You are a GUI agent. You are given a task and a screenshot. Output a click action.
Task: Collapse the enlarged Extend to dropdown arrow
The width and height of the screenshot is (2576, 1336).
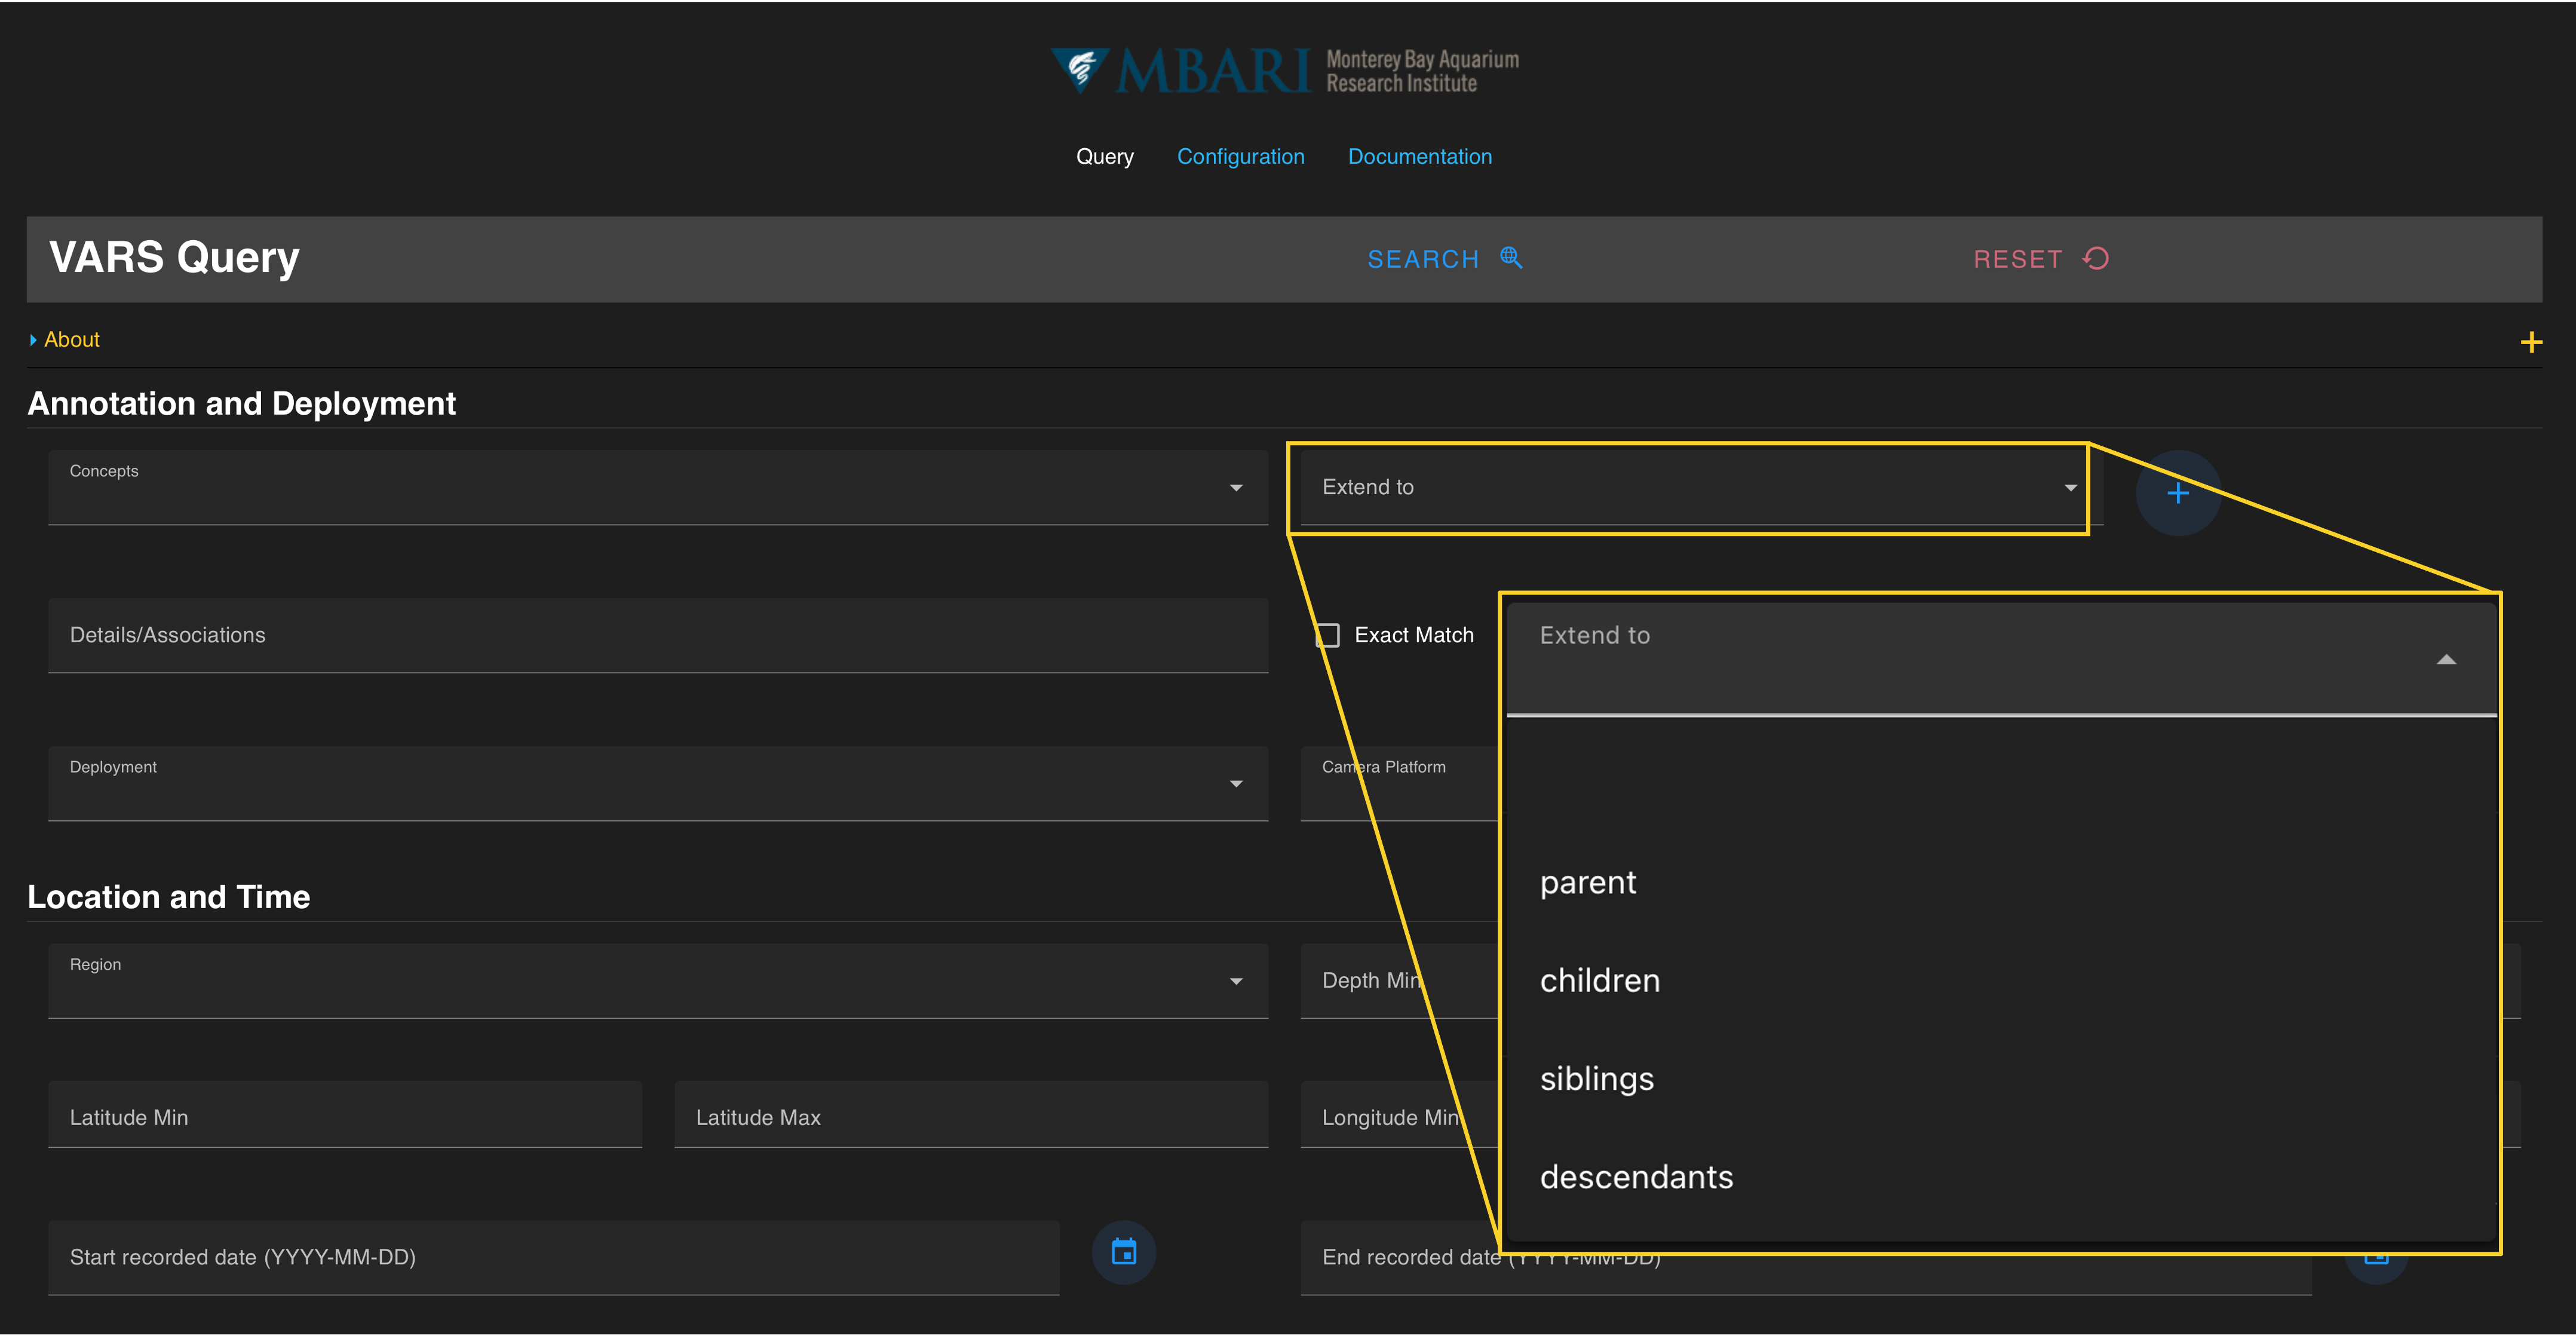2446,659
